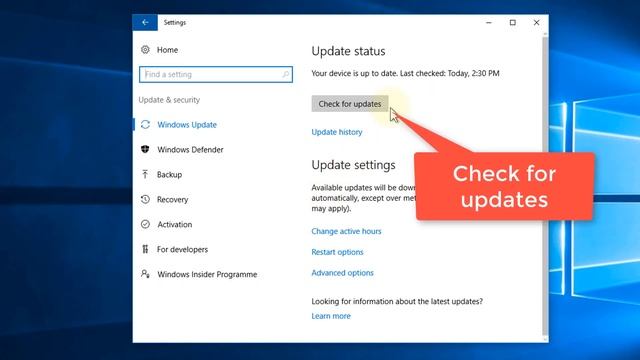Click the Windows Defender shield icon
Viewport: 640px width, 360px height.
[x=145, y=149]
